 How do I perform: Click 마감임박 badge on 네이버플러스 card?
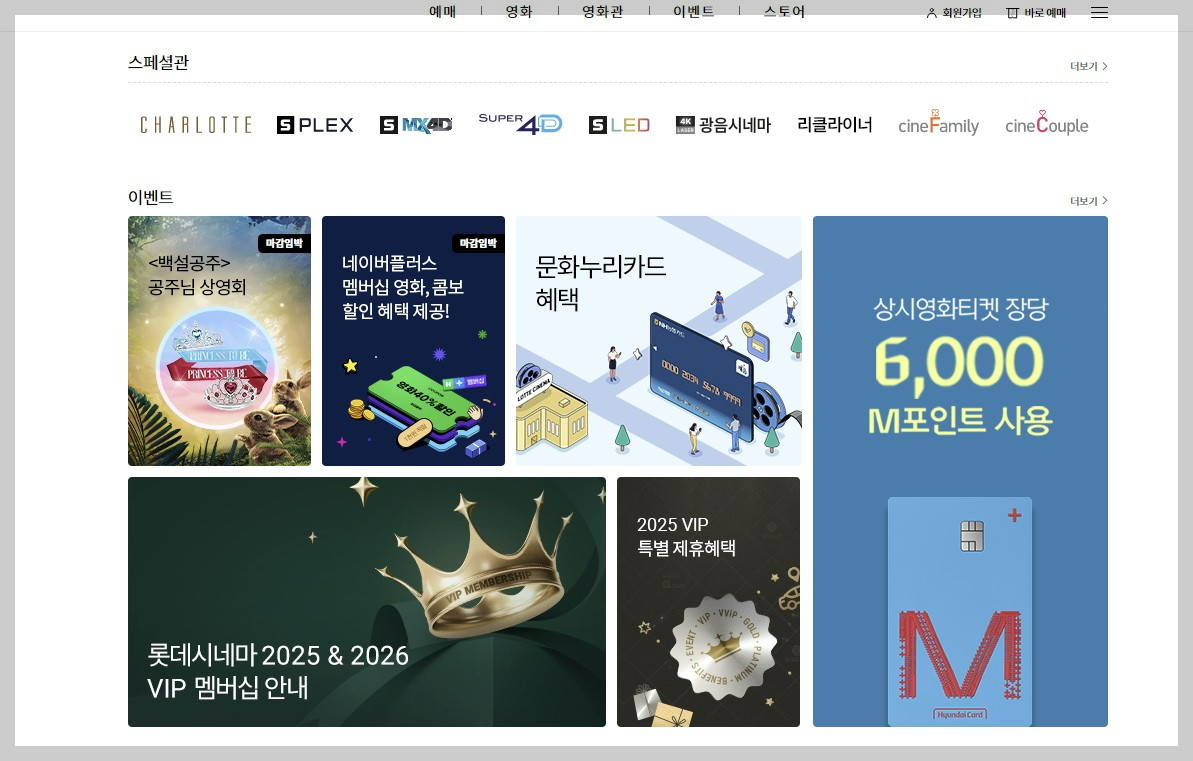pyautogui.click(x=478, y=244)
